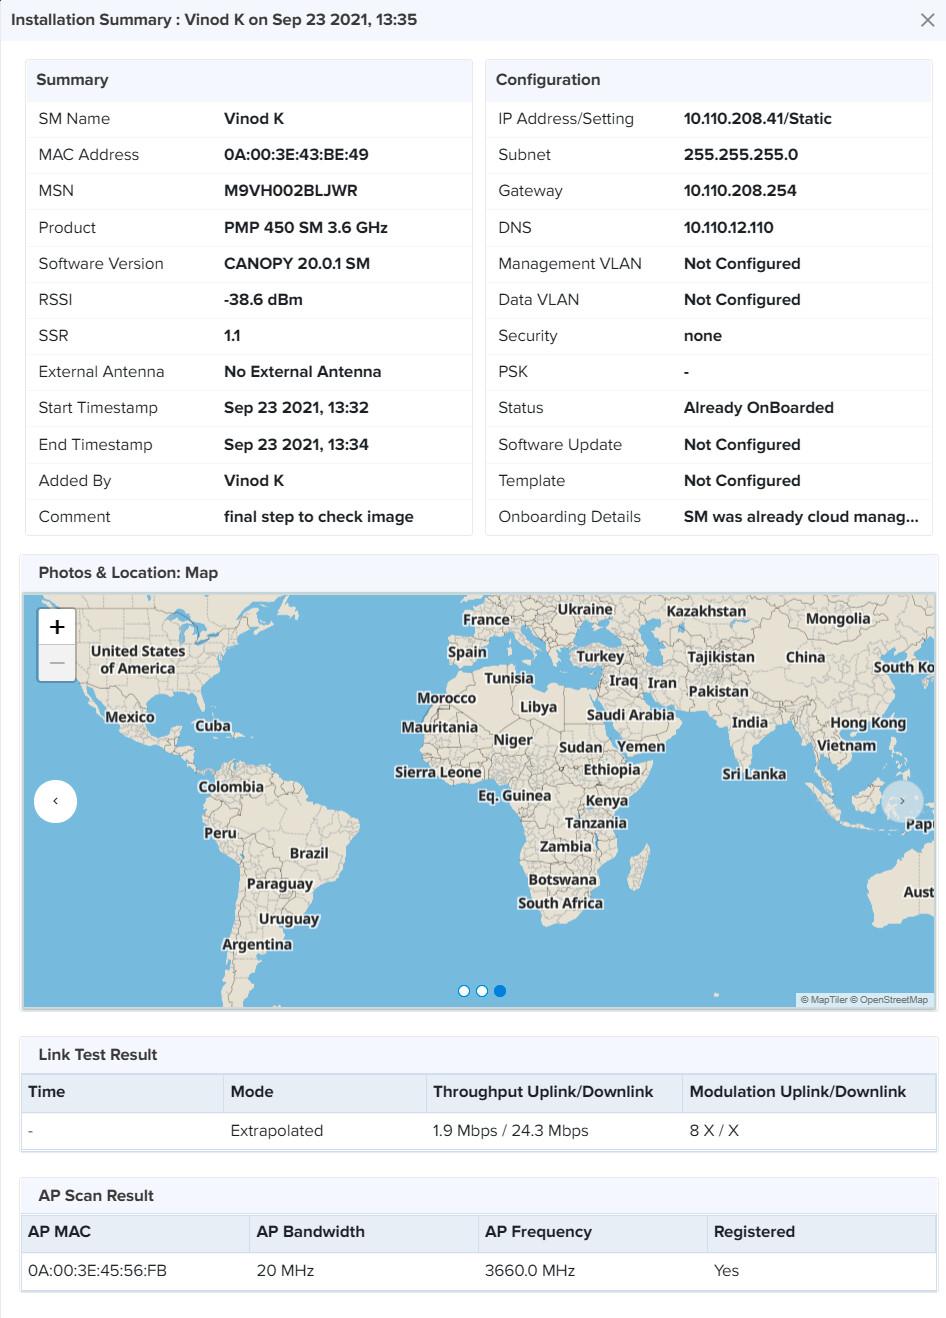Screen dimensions: 946x1318
Task: Select the second carousel indicator dot
Action: click(x=482, y=991)
